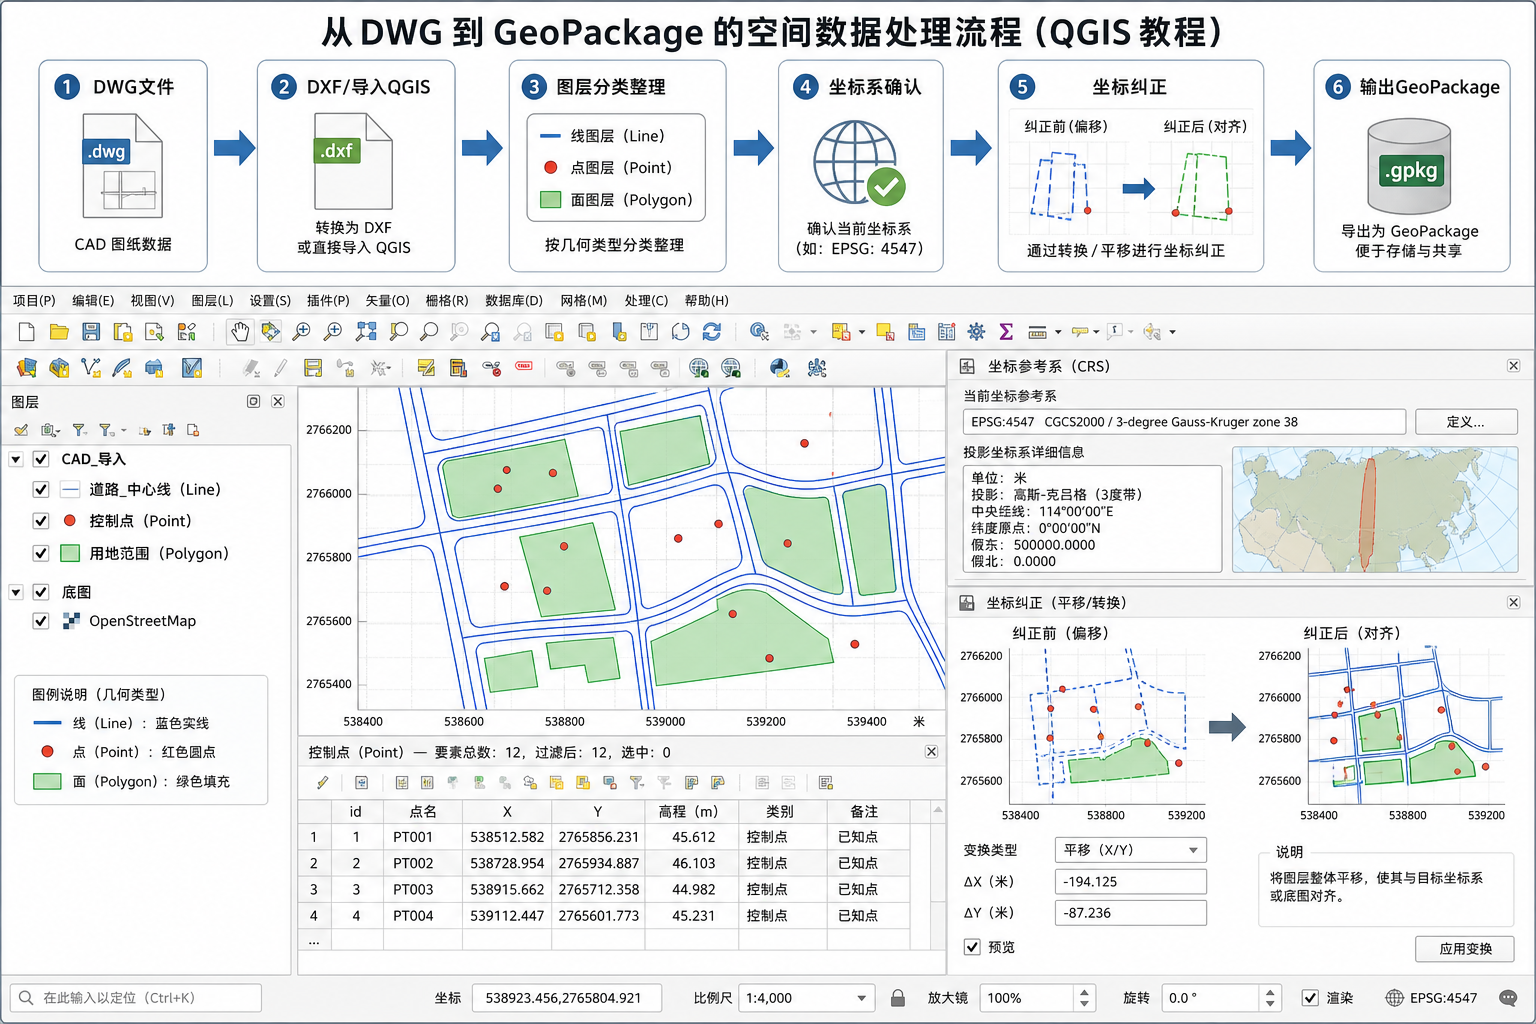Click the Zoom Full extent icon
Viewport: 1536px width, 1024px height.
click(366, 332)
